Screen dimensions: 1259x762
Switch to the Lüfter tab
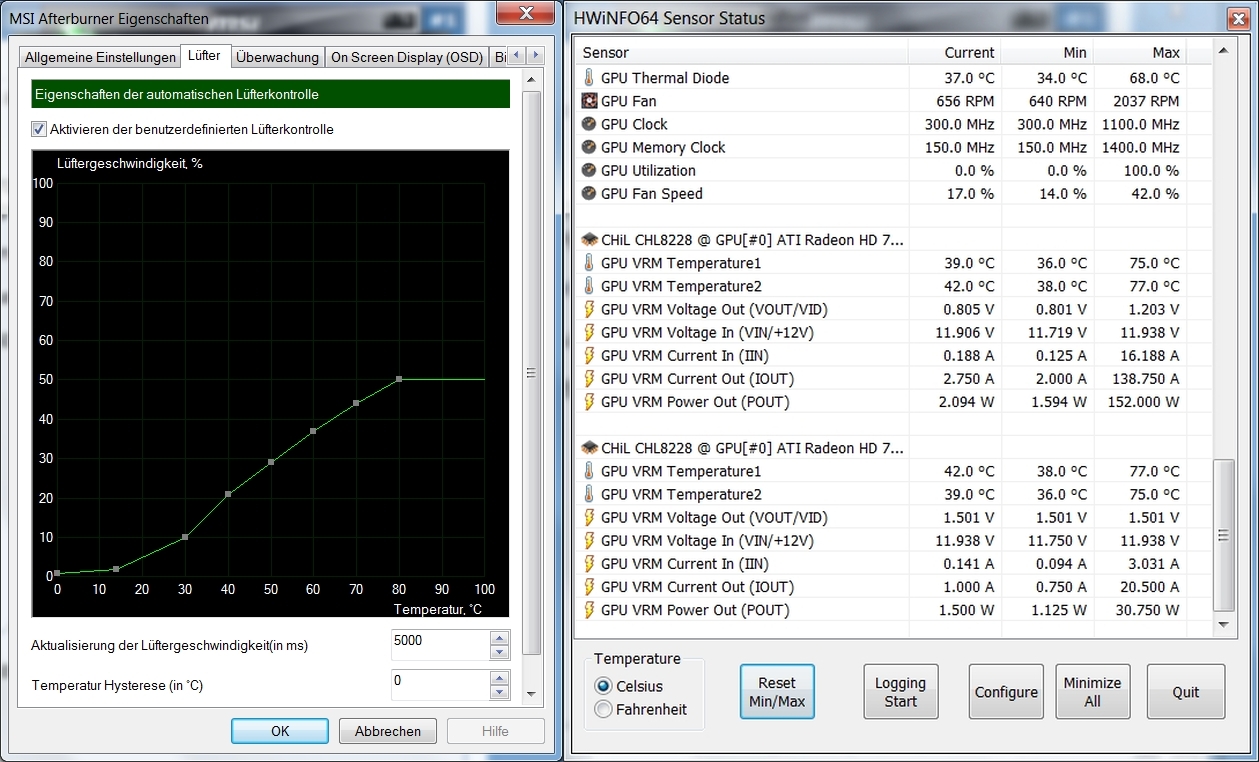[x=205, y=55]
